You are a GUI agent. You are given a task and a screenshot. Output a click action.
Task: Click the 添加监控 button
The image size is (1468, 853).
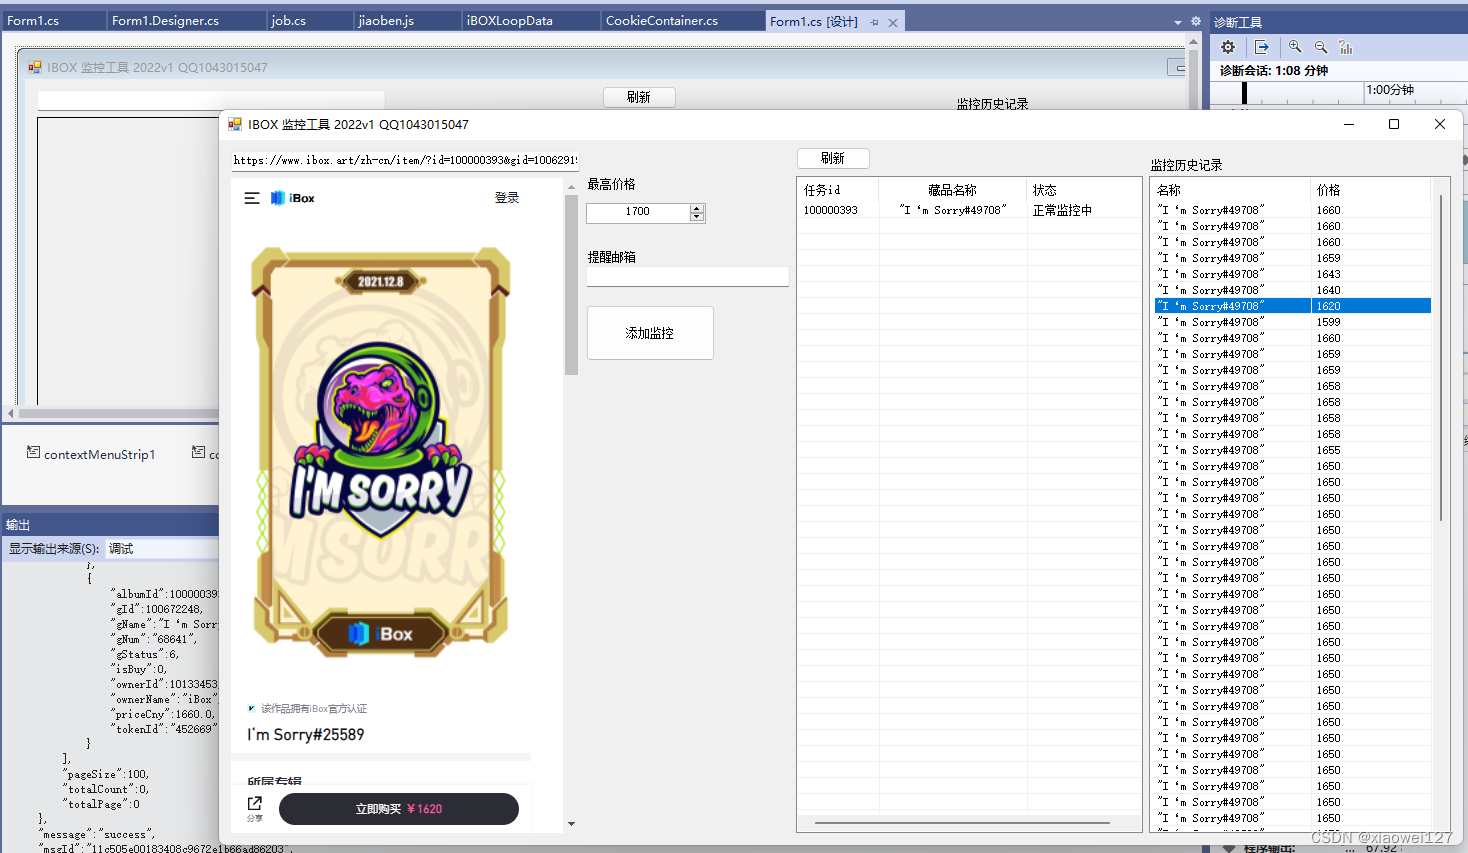point(650,333)
